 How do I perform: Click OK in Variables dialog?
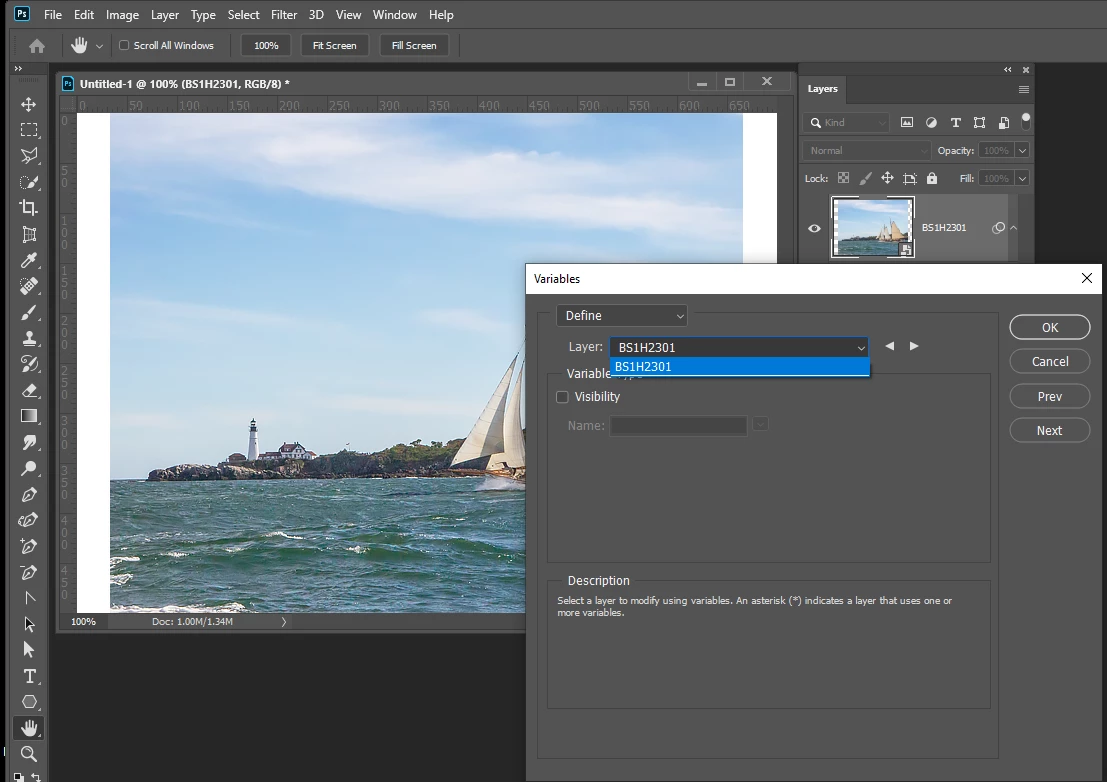point(1049,328)
